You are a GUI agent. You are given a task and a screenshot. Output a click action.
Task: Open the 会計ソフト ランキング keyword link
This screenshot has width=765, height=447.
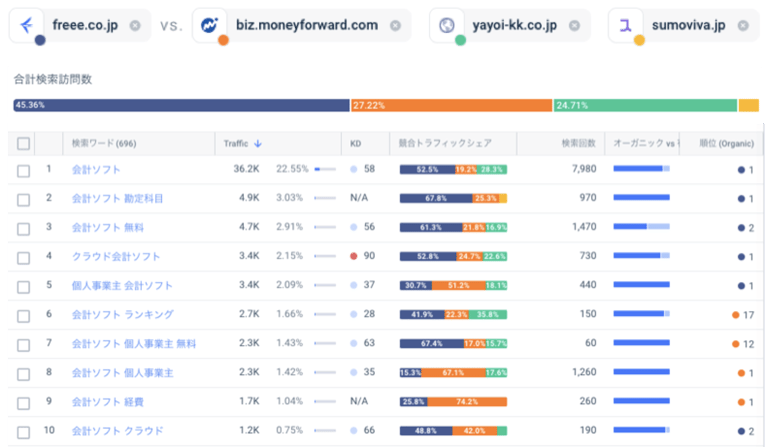click(x=122, y=315)
